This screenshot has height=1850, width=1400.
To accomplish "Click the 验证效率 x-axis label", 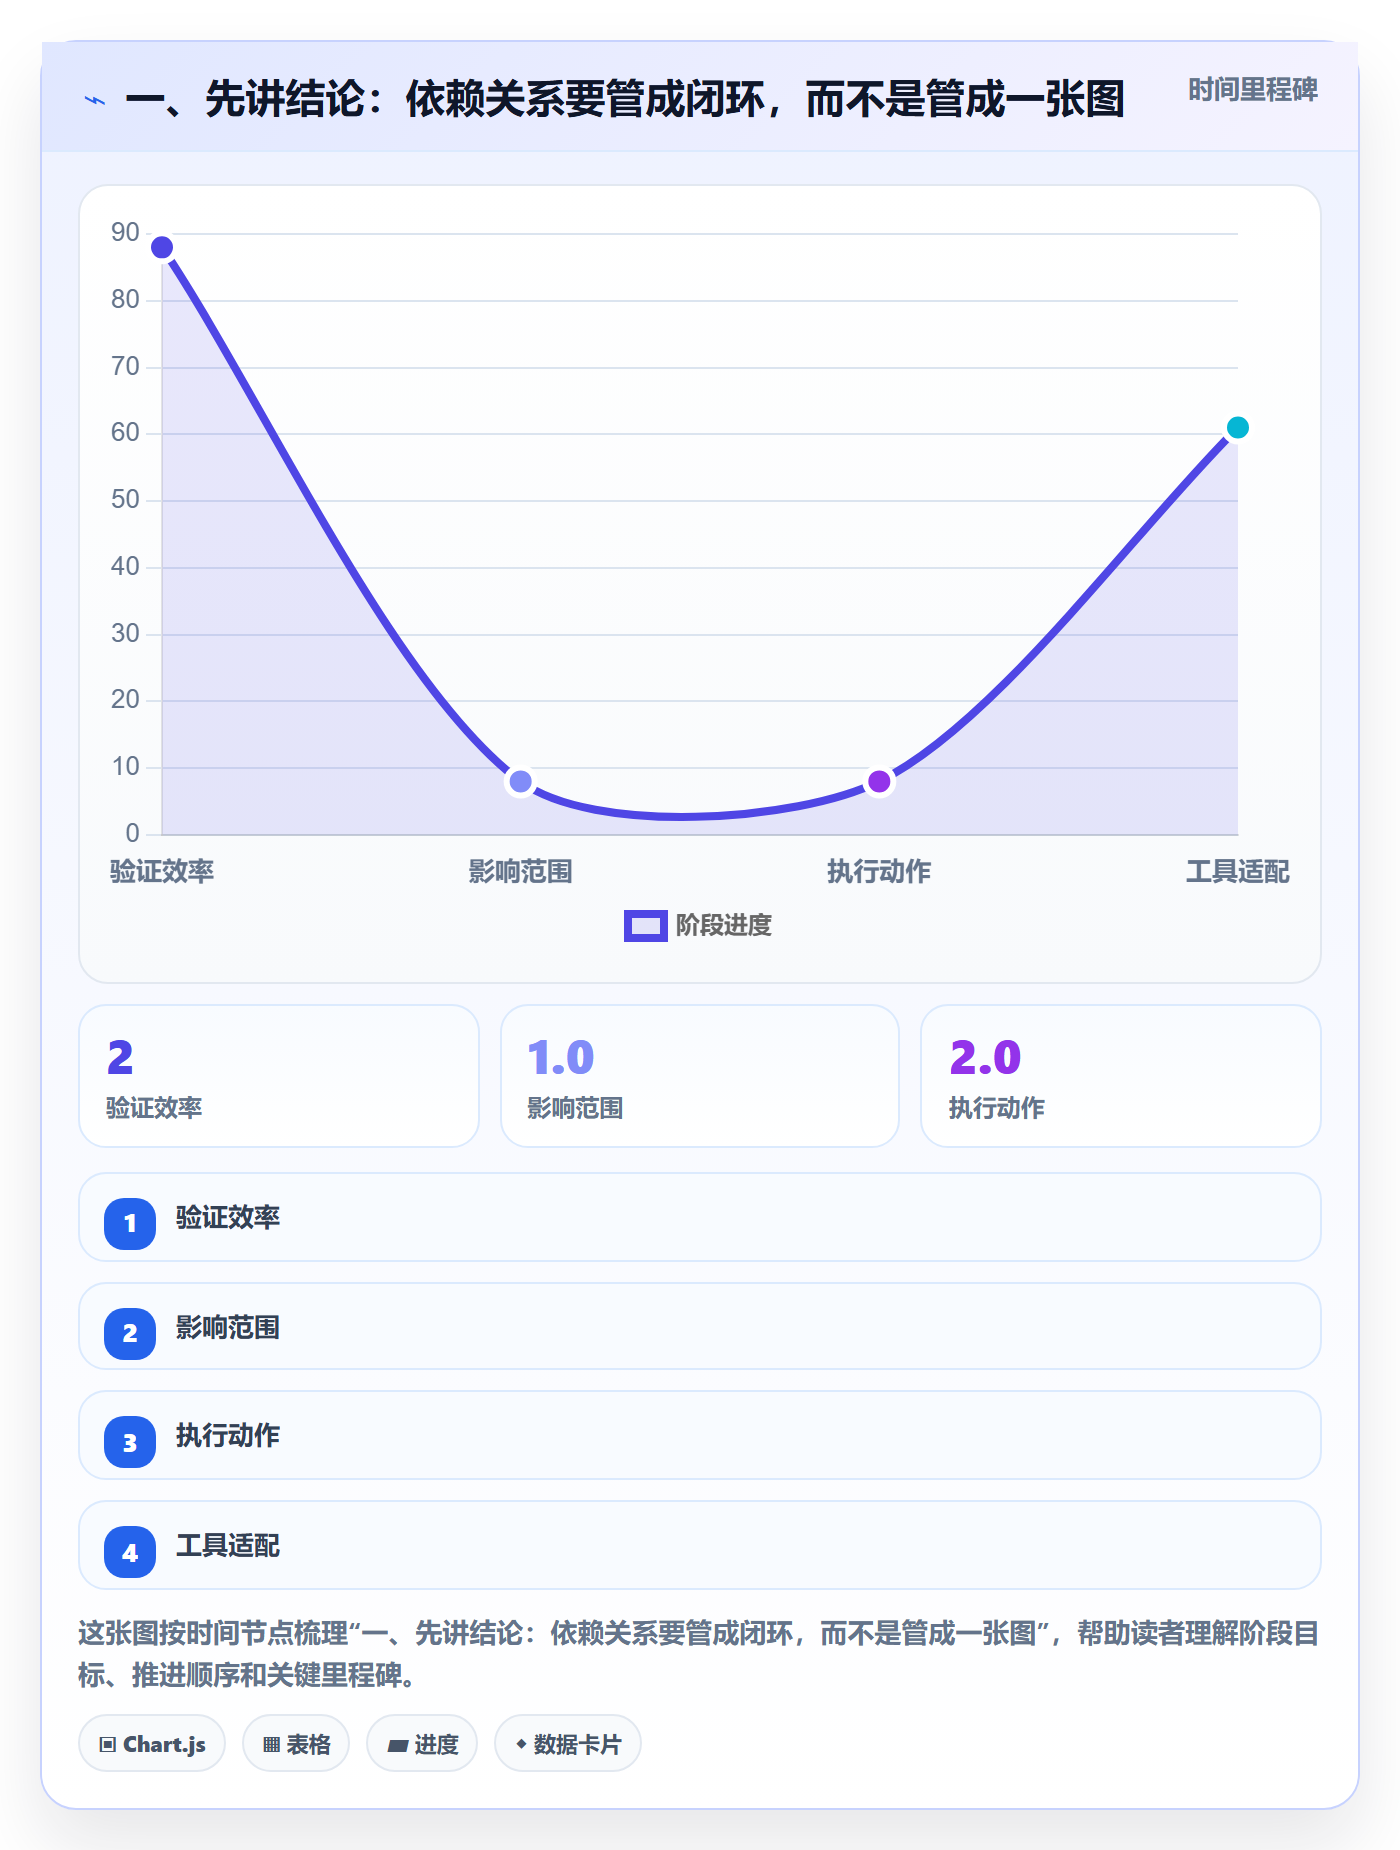I will pyautogui.click(x=162, y=872).
